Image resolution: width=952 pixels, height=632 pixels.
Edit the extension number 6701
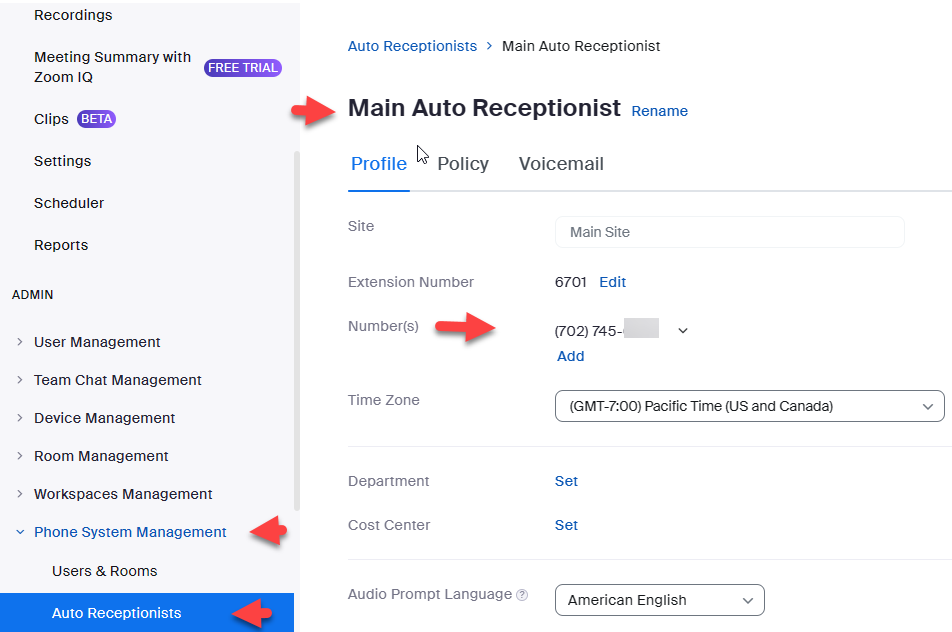612,282
